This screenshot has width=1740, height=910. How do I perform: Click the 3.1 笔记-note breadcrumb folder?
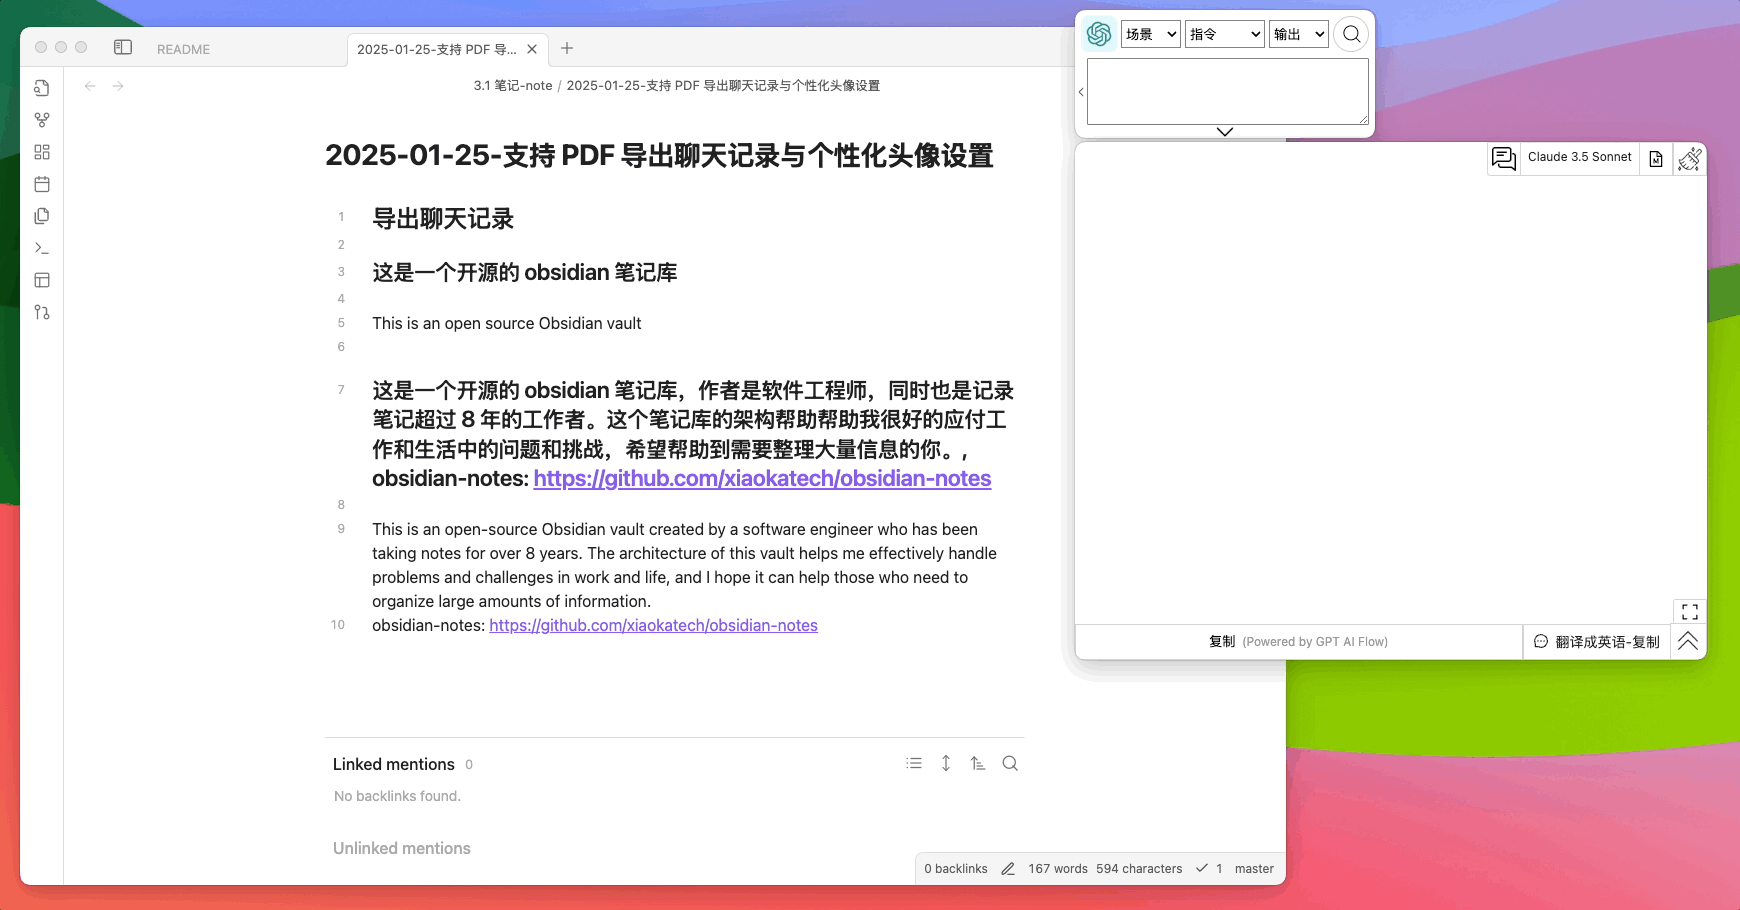click(x=513, y=86)
